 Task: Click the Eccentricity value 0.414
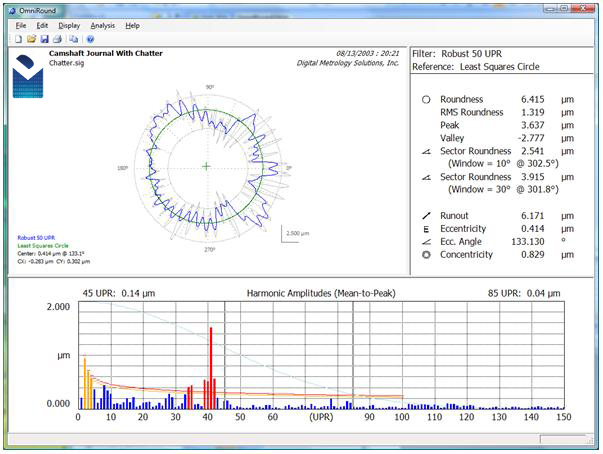(x=533, y=229)
